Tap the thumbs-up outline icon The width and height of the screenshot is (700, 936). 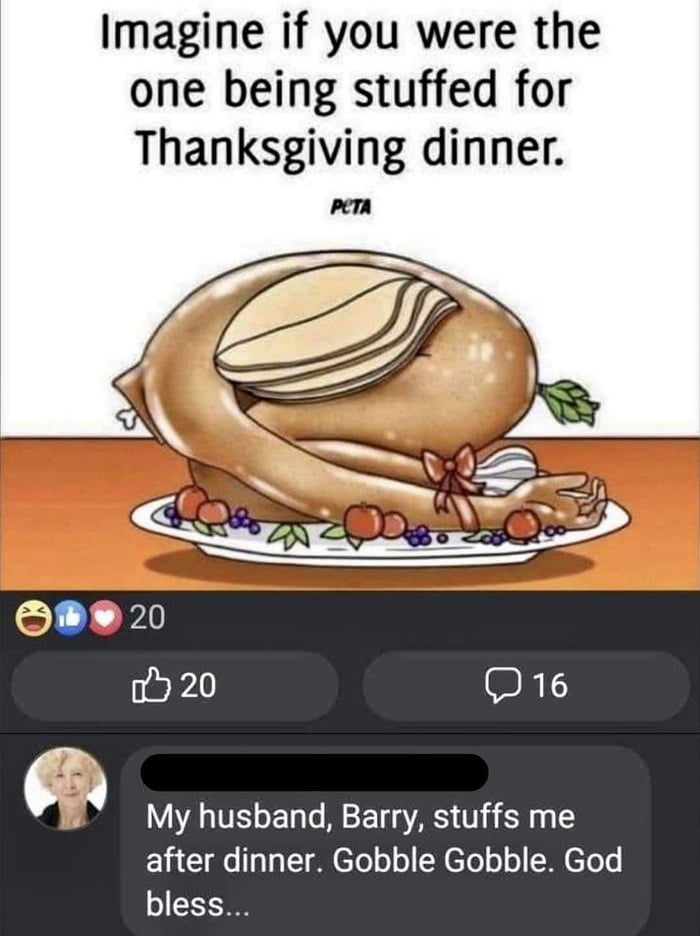[x=146, y=686]
